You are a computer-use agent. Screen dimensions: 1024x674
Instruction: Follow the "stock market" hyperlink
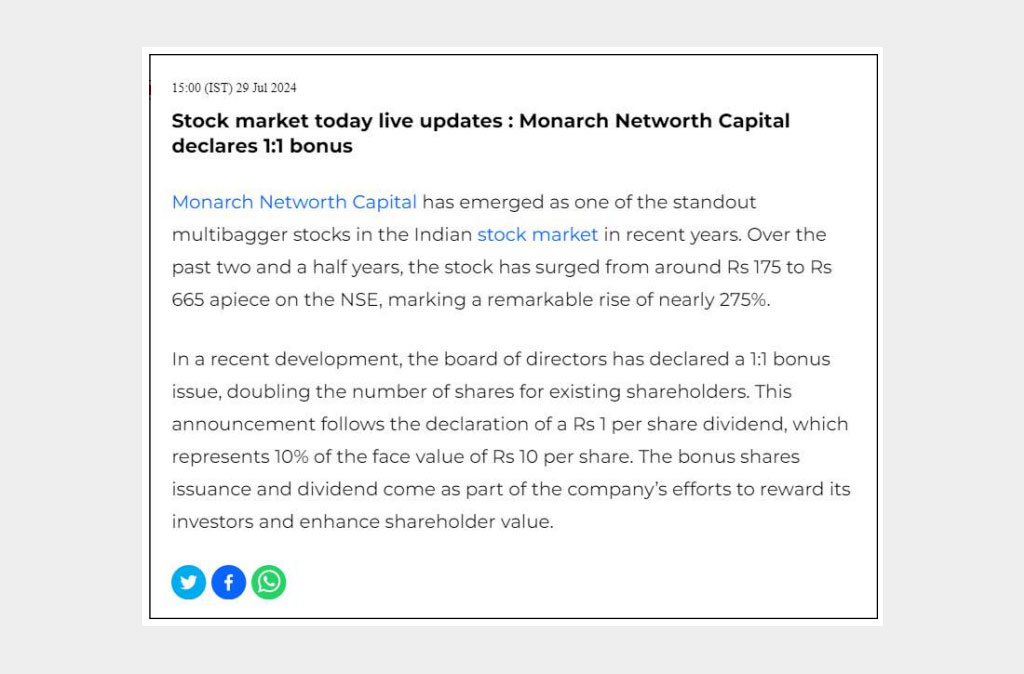pos(537,235)
